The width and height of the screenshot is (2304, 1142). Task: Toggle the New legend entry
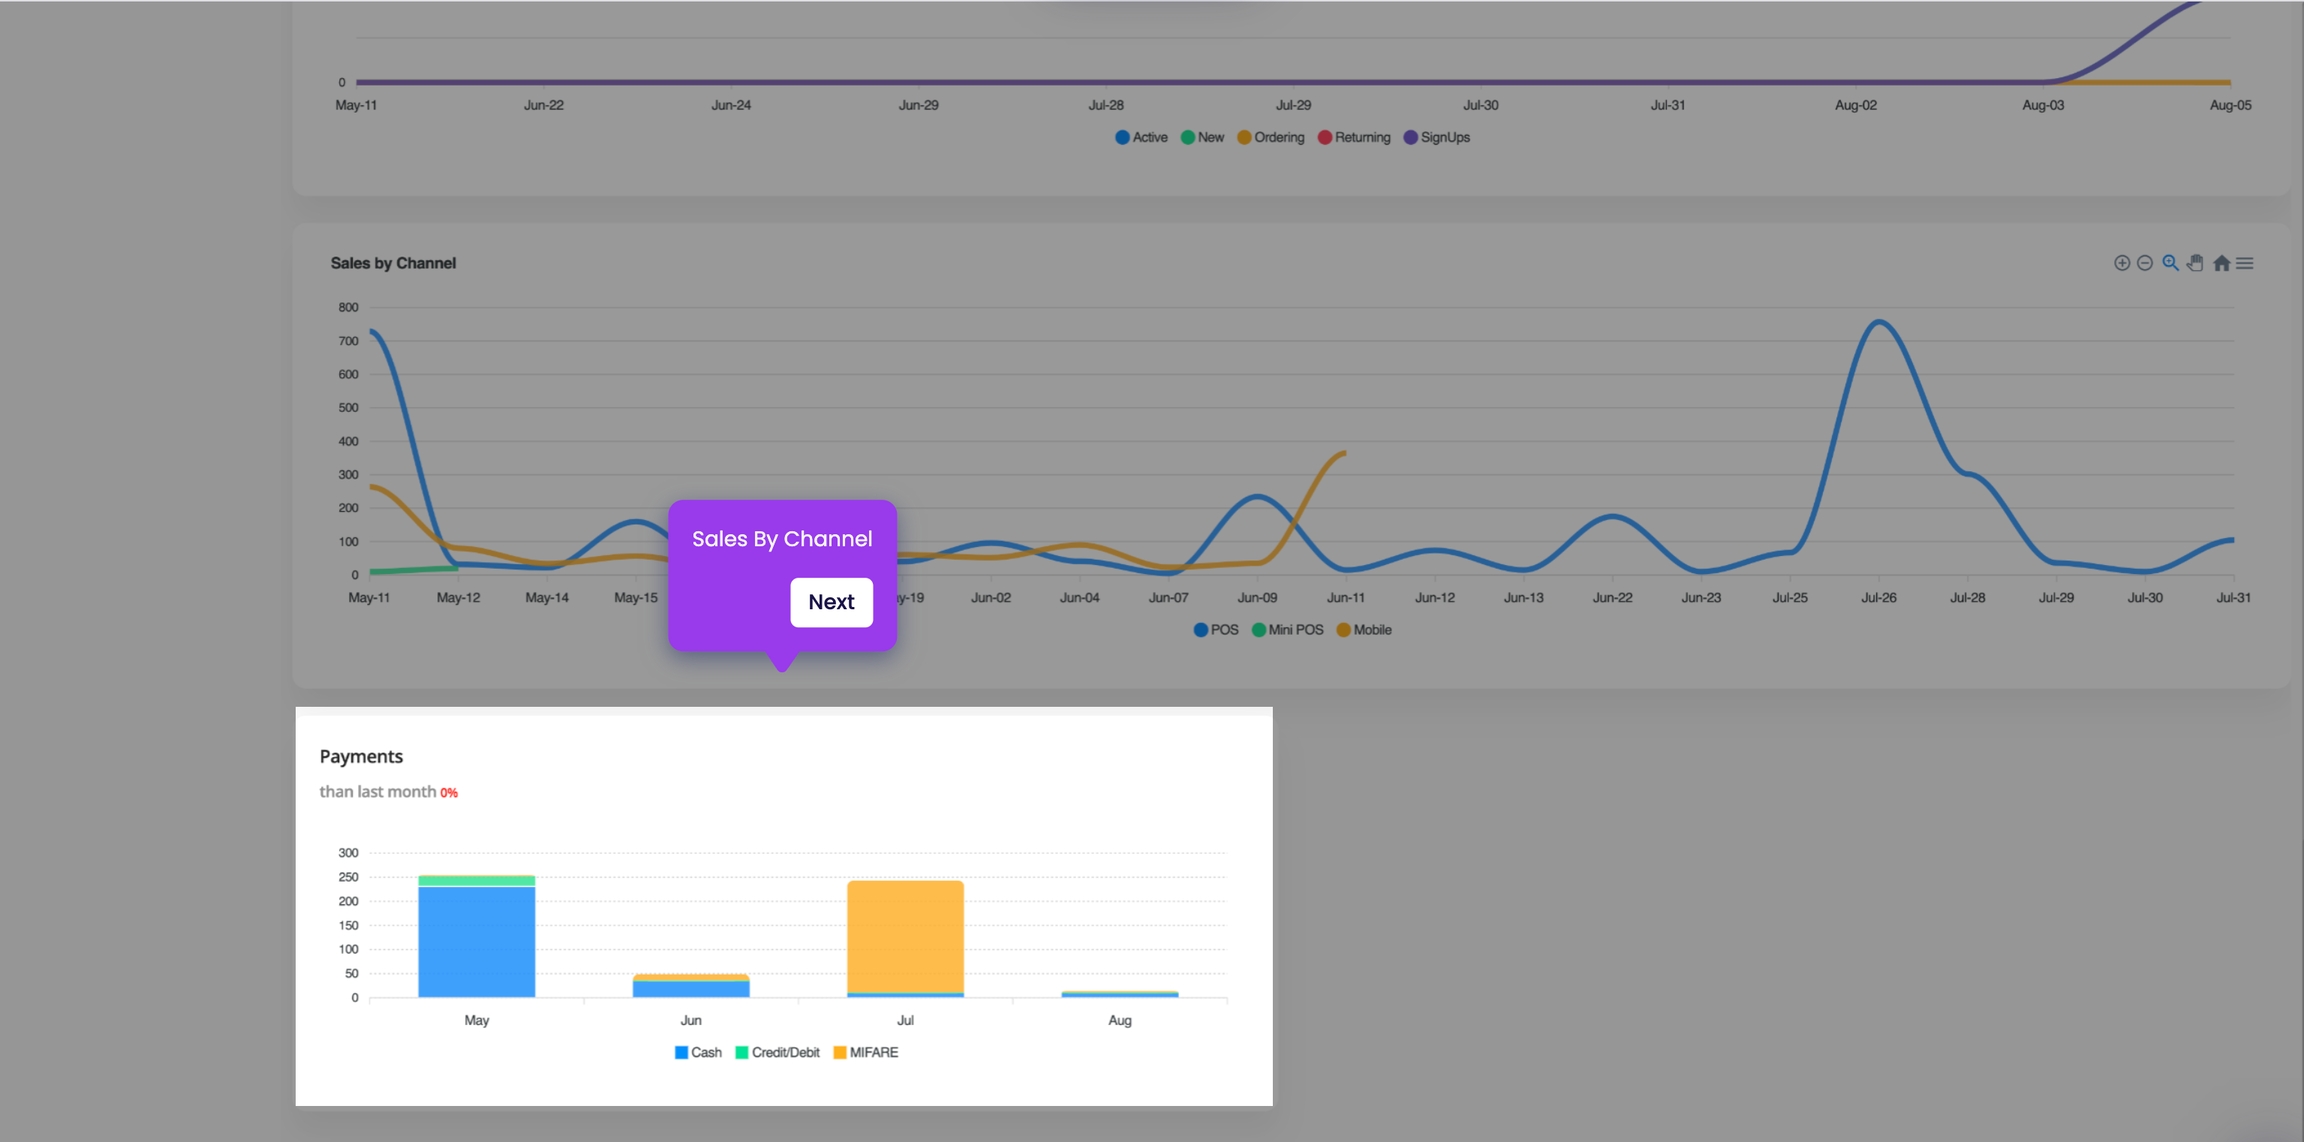(x=1202, y=138)
